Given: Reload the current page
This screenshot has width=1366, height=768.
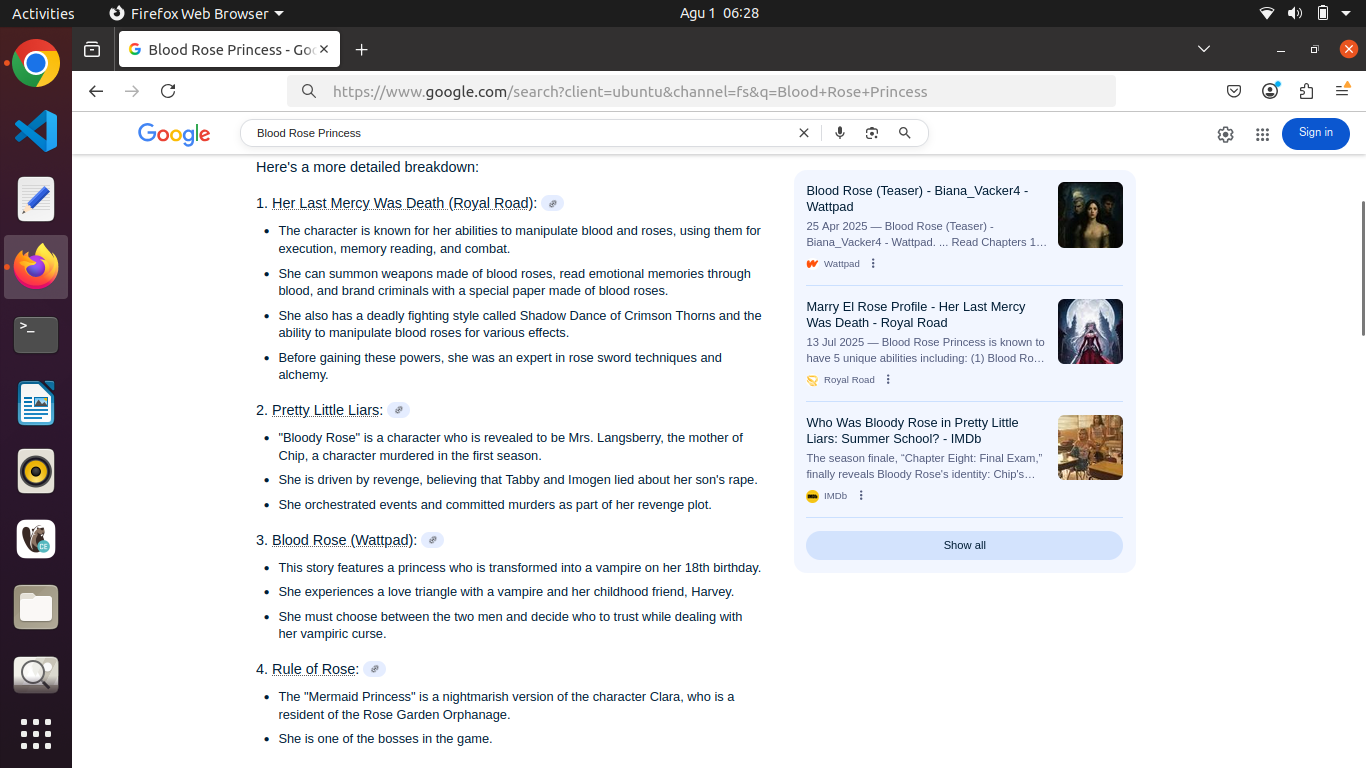Looking at the screenshot, I should (x=168, y=91).
